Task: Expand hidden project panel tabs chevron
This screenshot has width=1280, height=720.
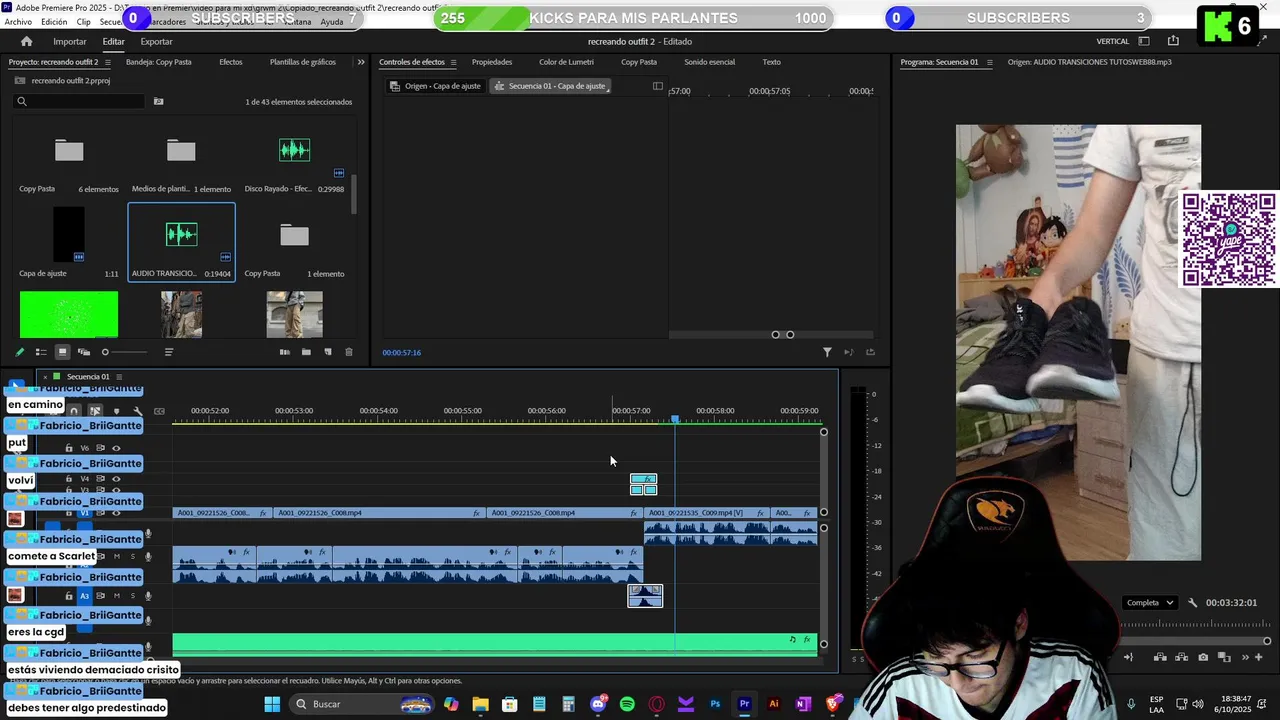Action: (361, 62)
